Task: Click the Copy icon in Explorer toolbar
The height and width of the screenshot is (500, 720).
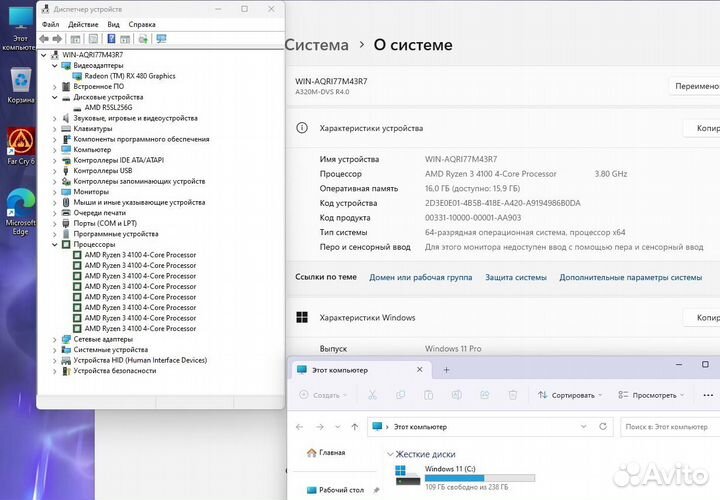Action: (400, 395)
